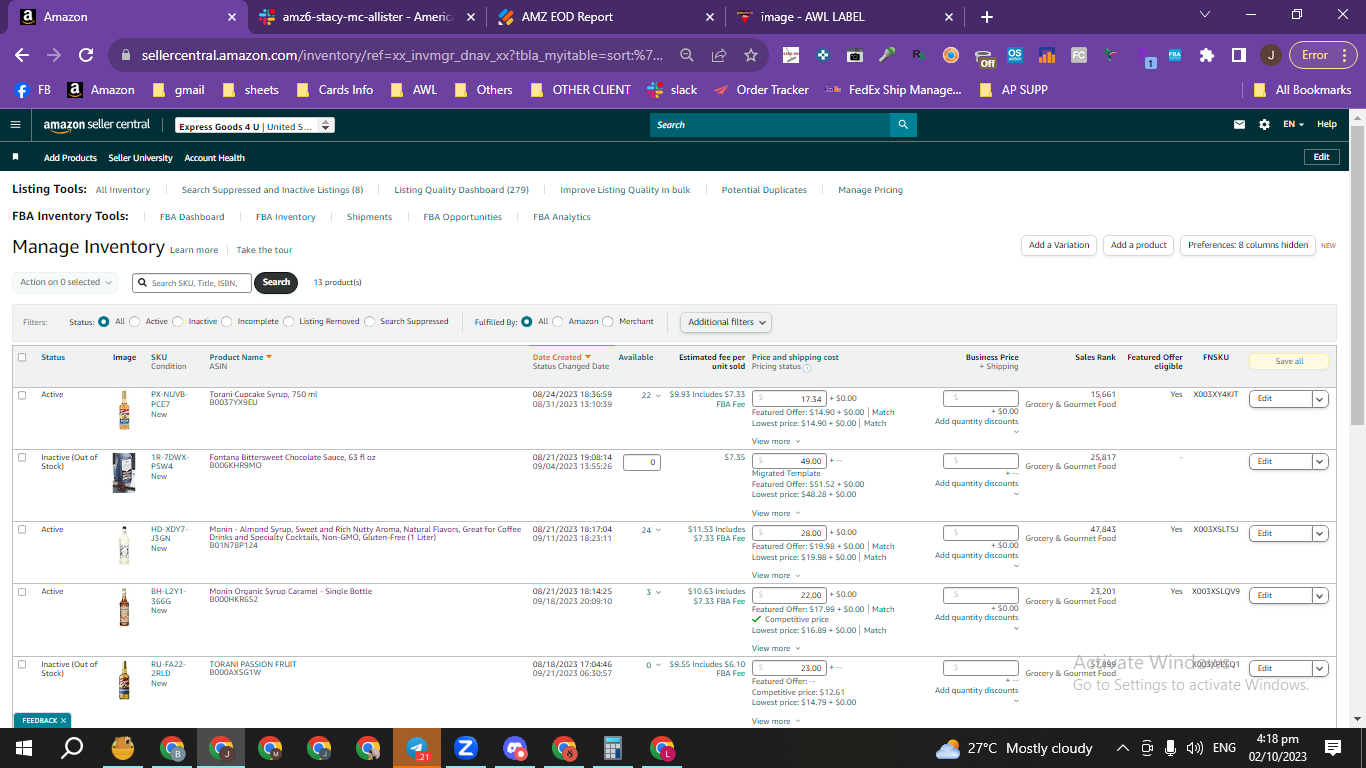Open the Torani Cupcake Syrup product thumbnail
Viewport: 1366px width, 768px height.
(x=124, y=410)
